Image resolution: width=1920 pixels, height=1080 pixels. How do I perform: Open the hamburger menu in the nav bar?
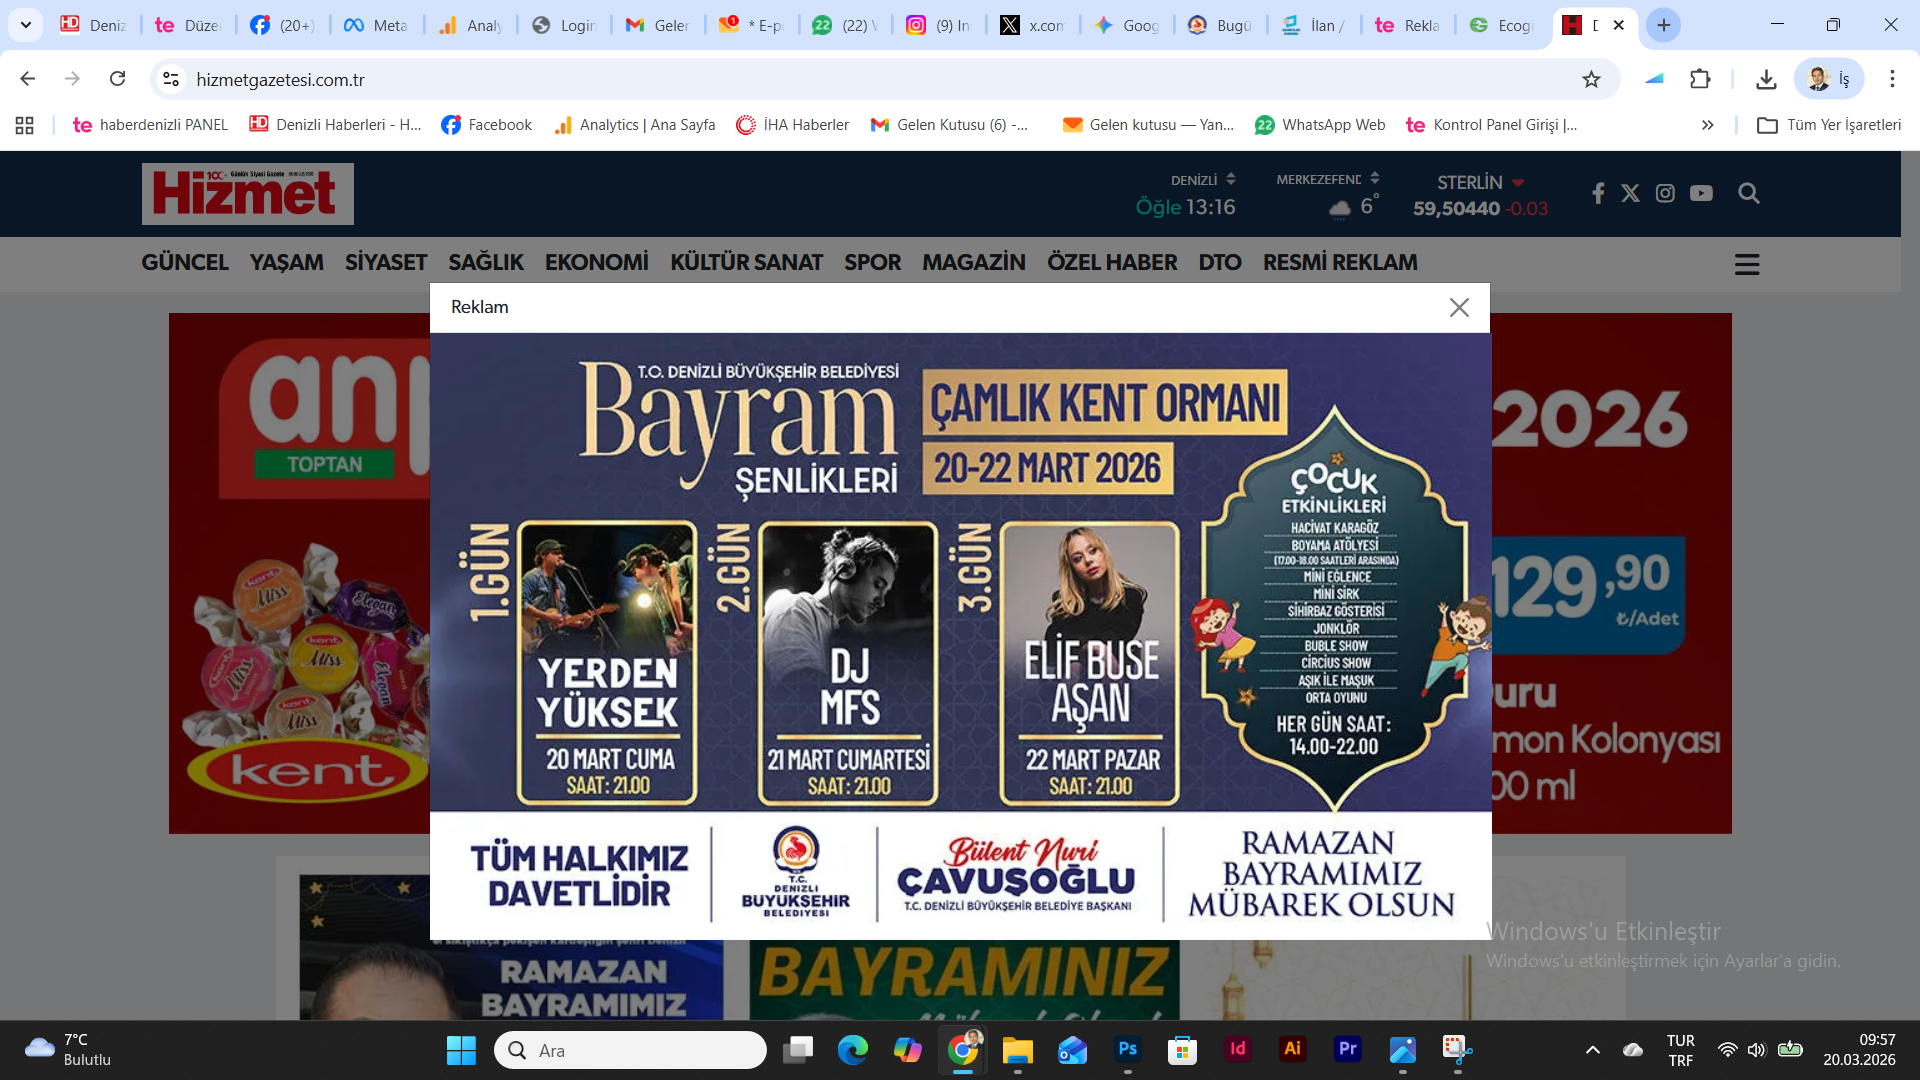pos(1746,264)
